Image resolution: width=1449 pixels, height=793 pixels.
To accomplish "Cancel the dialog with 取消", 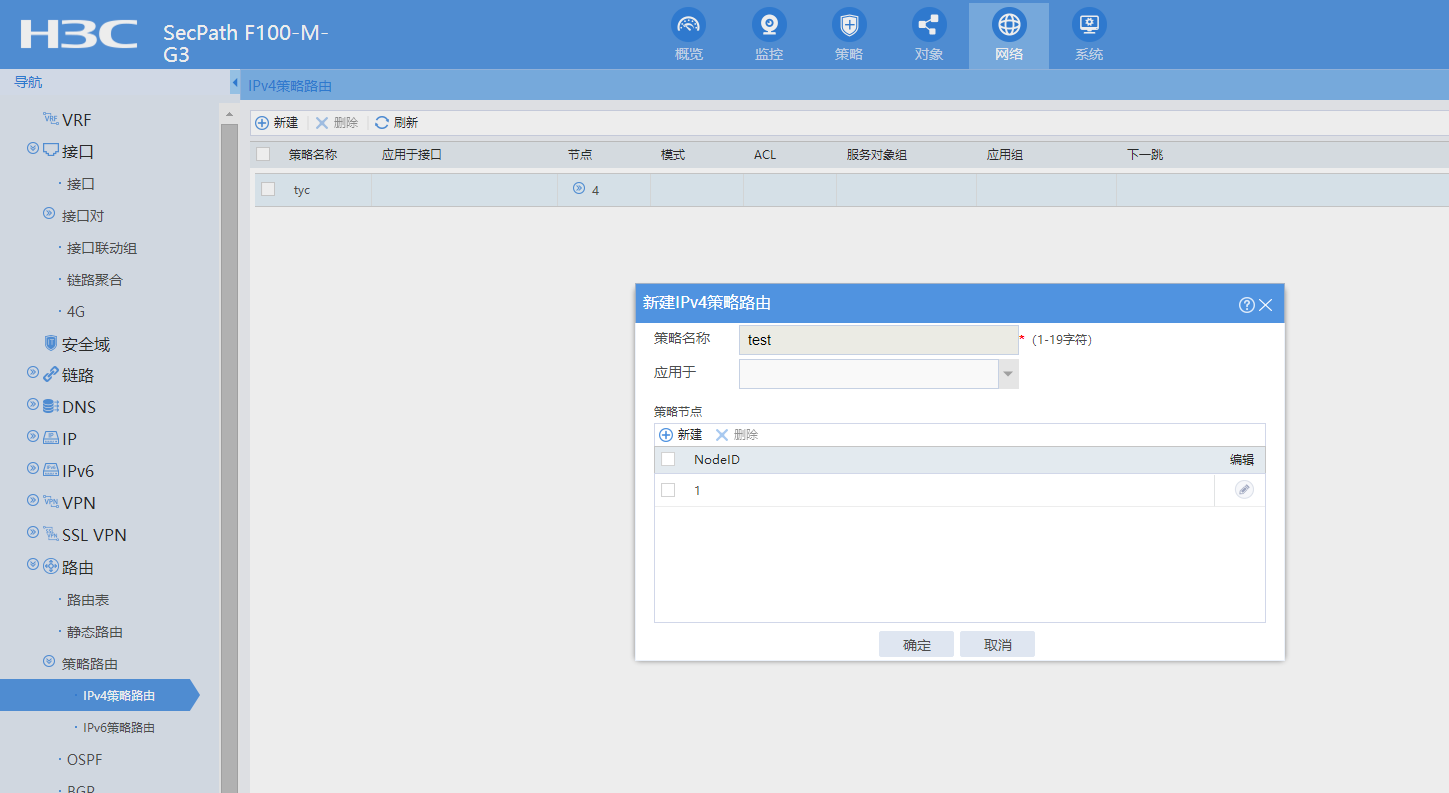I will pyautogui.click(x=997, y=645).
